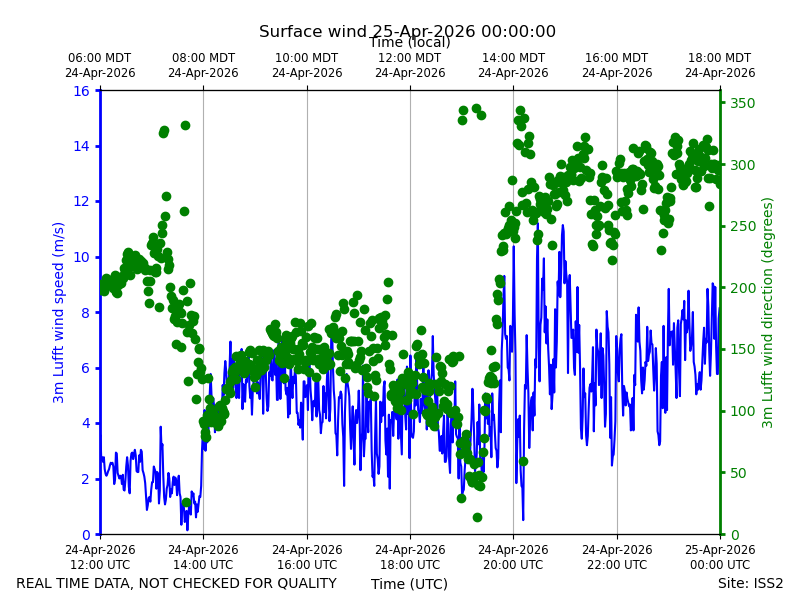Click the Site: ISS2 text
This screenshot has width=800, height=600.
point(750,583)
